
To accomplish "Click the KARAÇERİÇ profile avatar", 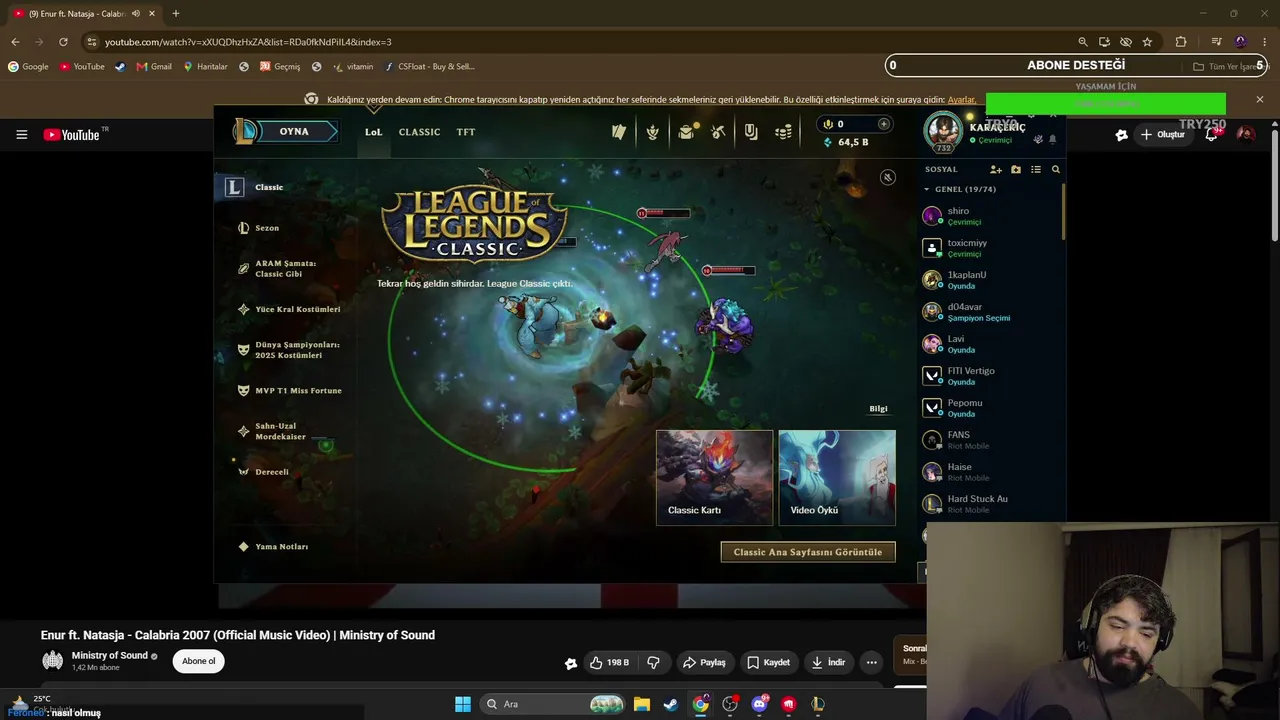I will [x=943, y=130].
